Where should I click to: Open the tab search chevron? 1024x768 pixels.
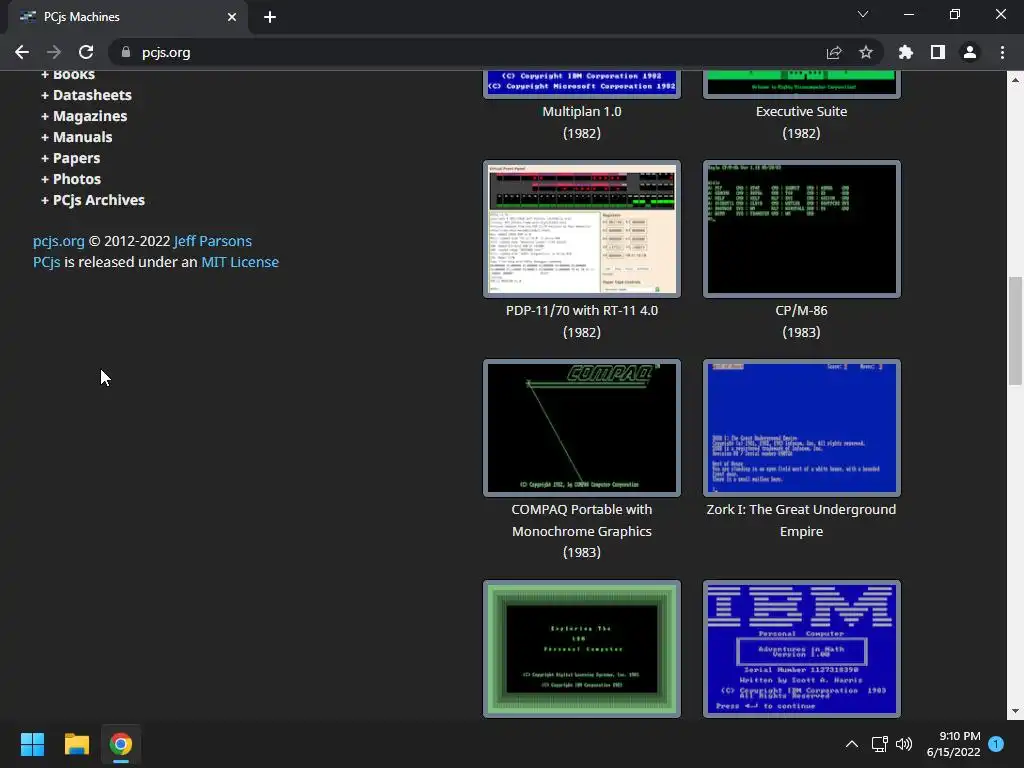863,14
